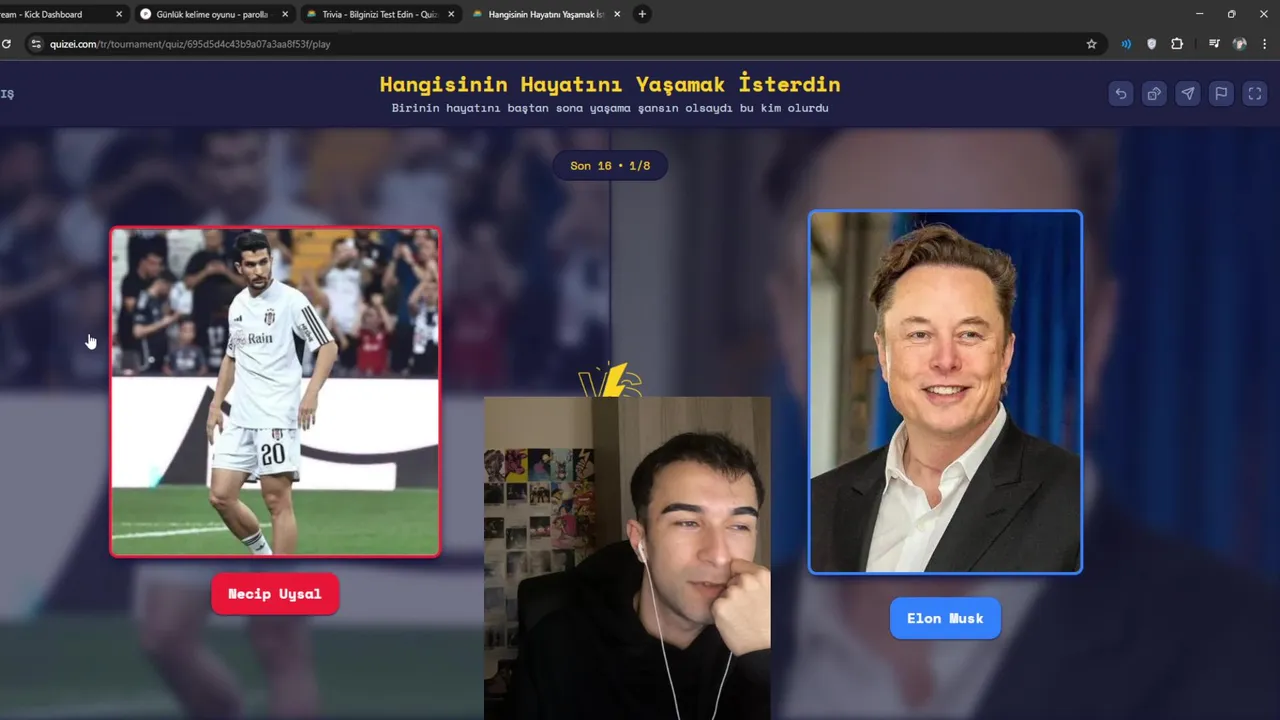
Task: Restore down the Chrome window
Action: pos(1231,14)
